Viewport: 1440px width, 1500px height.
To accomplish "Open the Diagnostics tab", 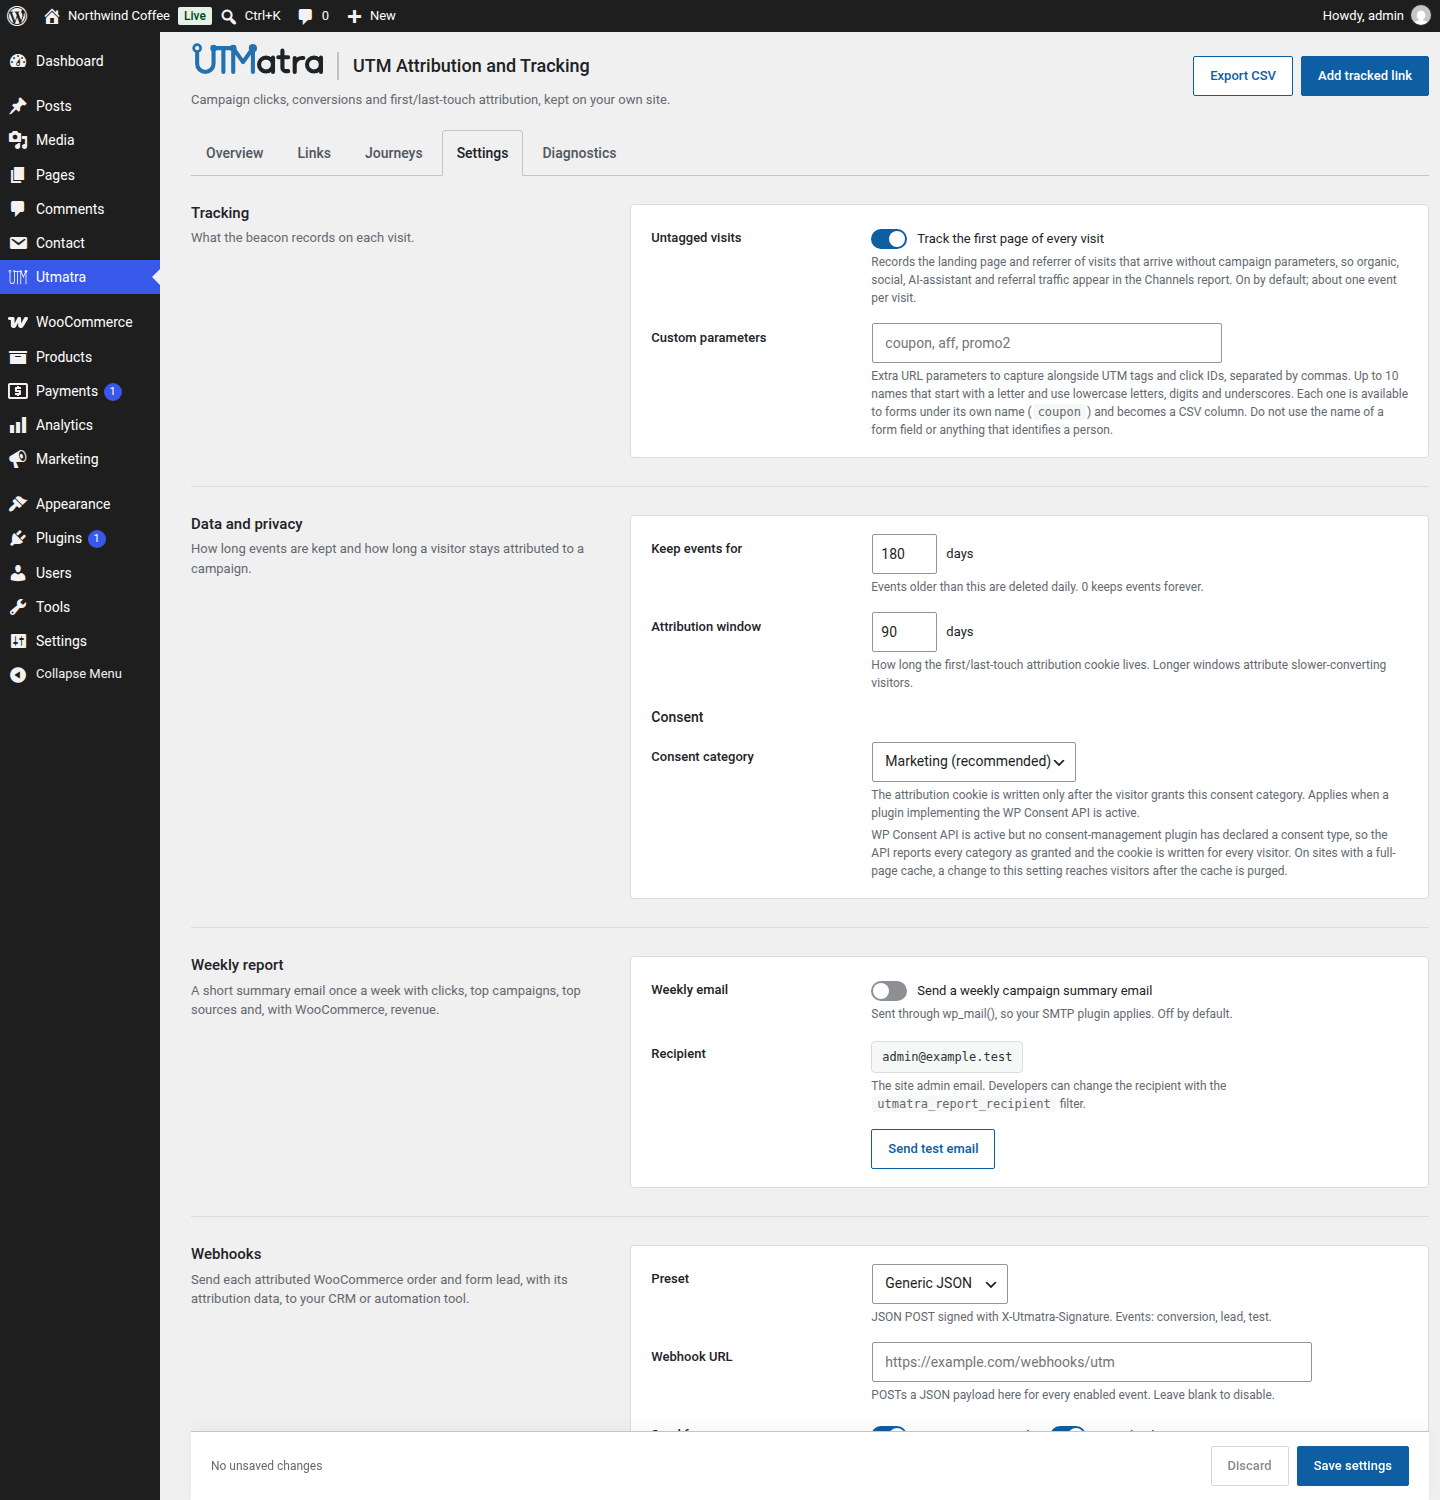I will [580, 153].
